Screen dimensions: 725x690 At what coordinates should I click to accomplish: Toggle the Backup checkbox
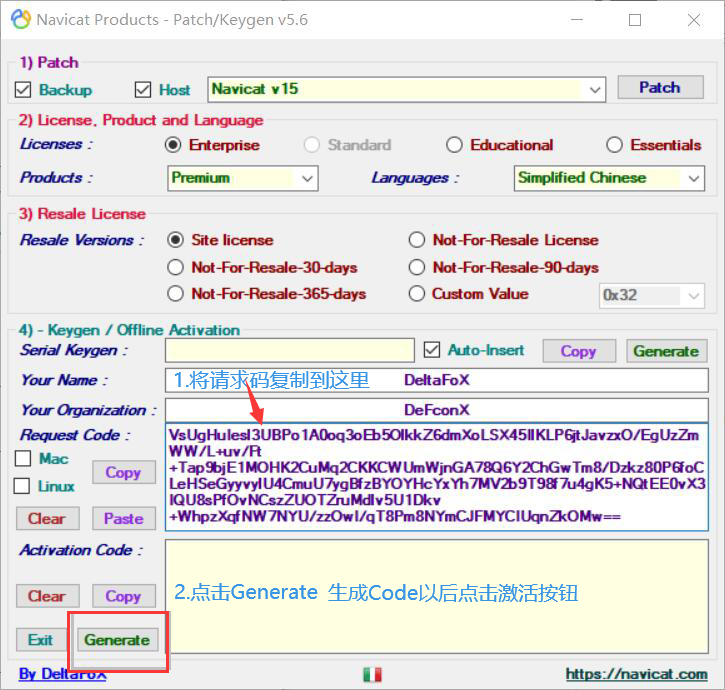click(x=23, y=90)
